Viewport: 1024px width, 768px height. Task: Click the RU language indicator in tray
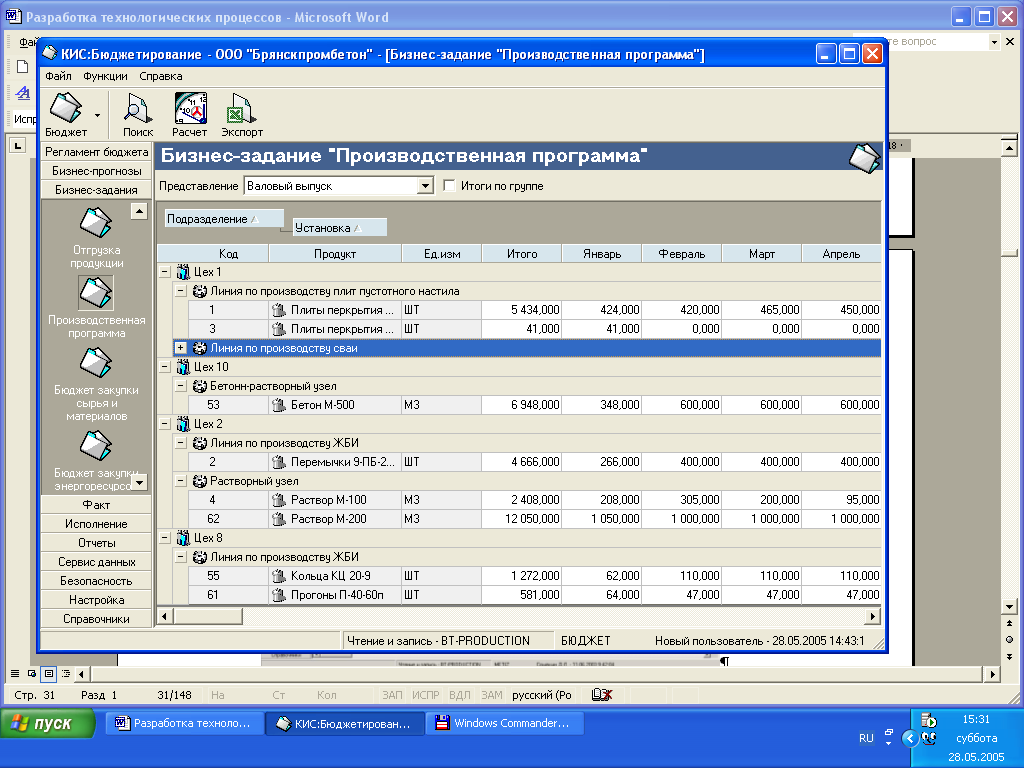pyautogui.click(x=866, y=738)
